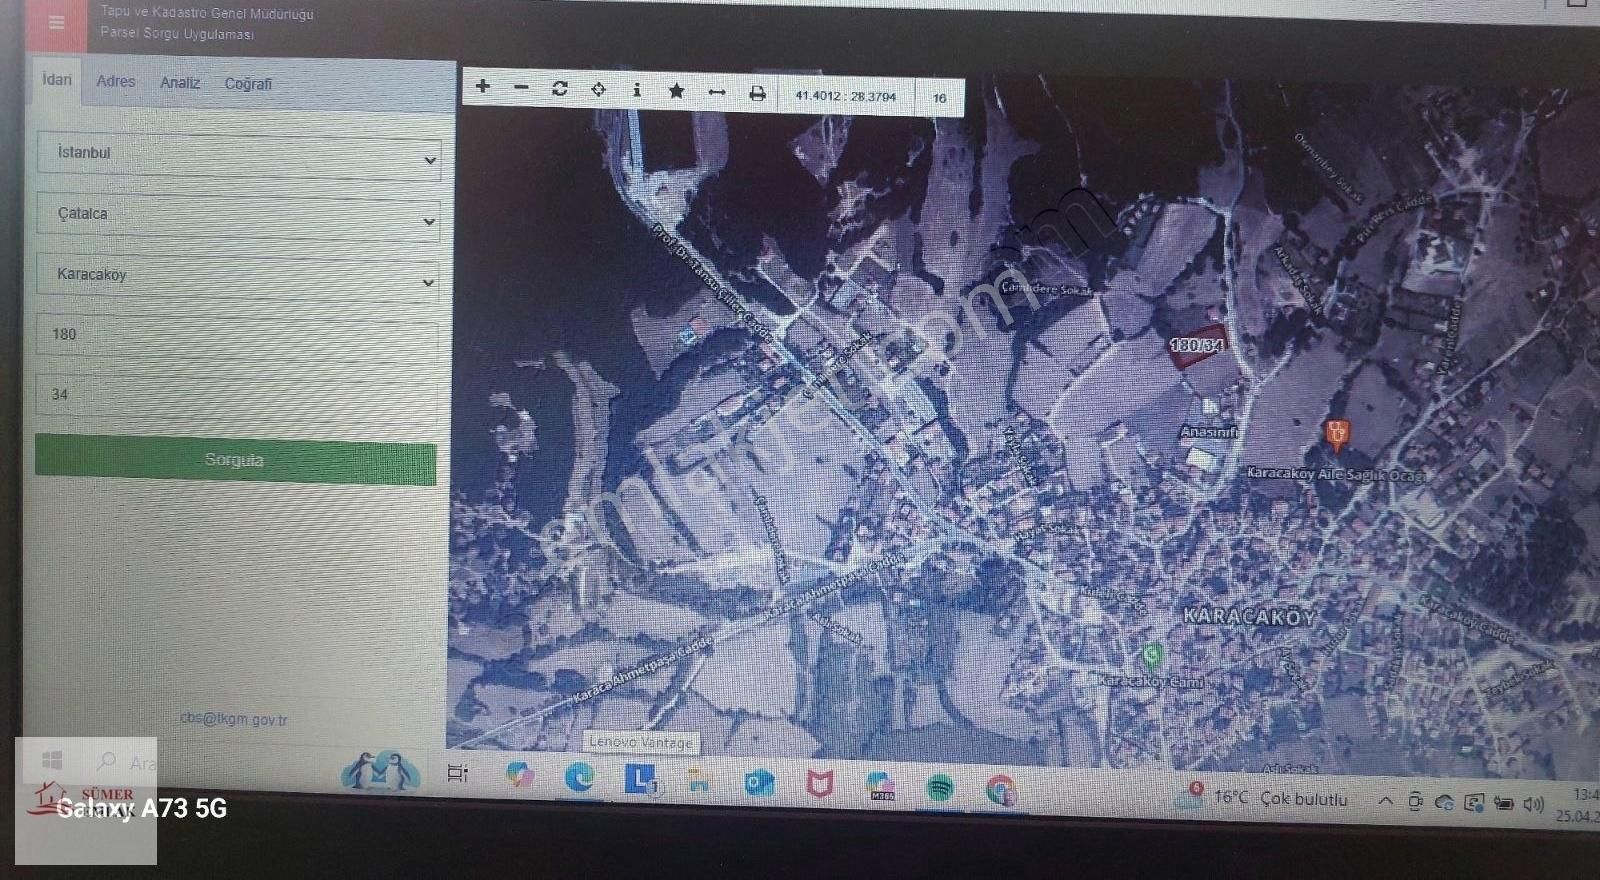
Task: Switch to the Adres tab
Action: tap(116, 81)
